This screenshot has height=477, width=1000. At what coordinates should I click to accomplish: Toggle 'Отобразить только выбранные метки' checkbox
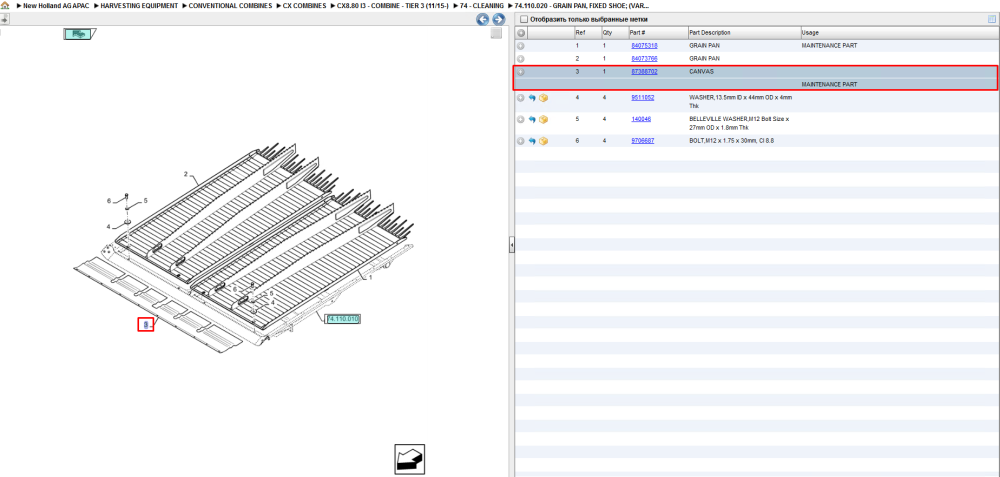524,19
